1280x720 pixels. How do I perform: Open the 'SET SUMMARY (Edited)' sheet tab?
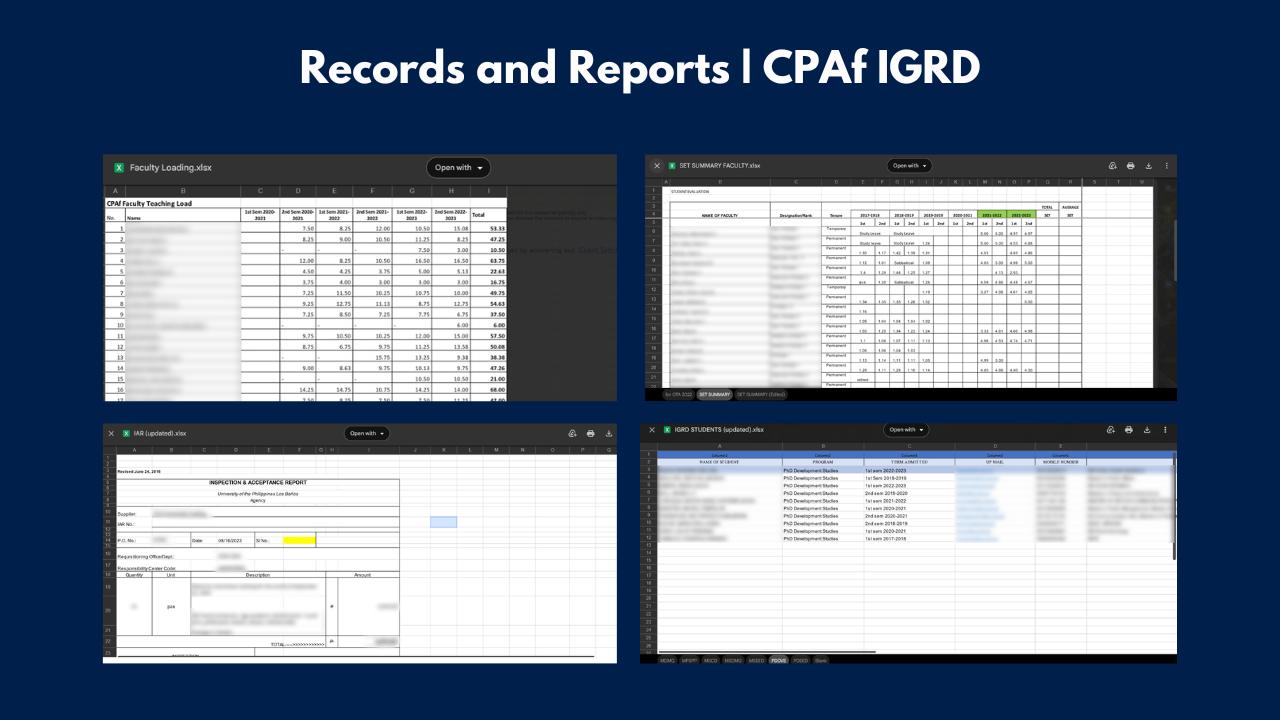[762, 395]
